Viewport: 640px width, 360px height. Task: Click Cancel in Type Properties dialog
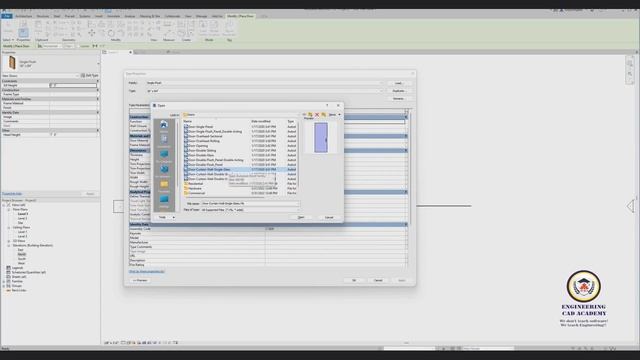click(378, 280)
